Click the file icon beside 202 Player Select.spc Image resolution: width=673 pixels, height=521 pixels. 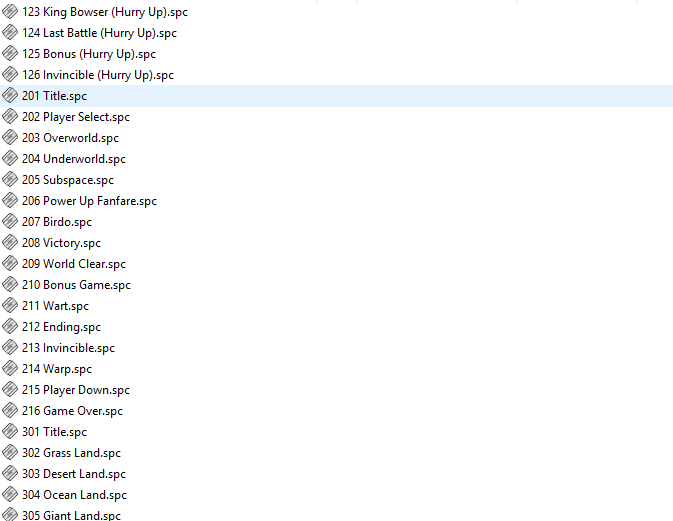(x=10, y=116)
